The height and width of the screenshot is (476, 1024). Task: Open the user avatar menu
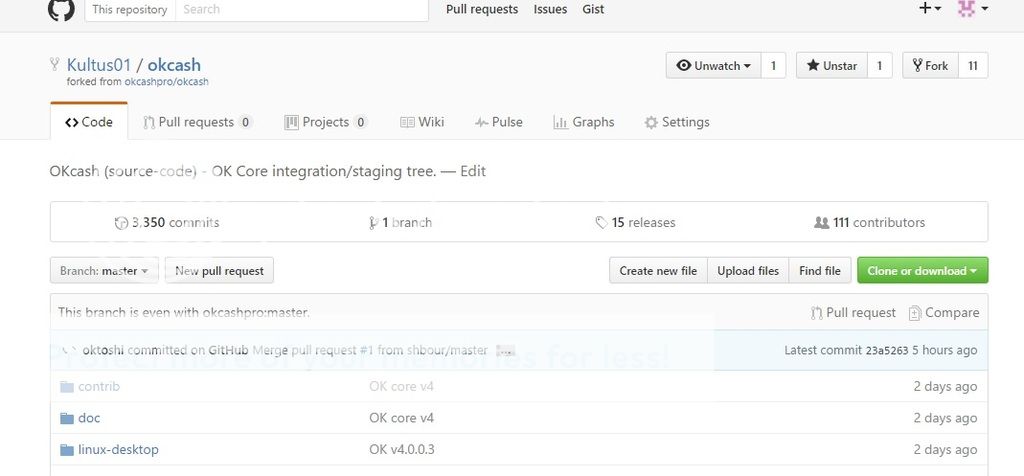972,9
